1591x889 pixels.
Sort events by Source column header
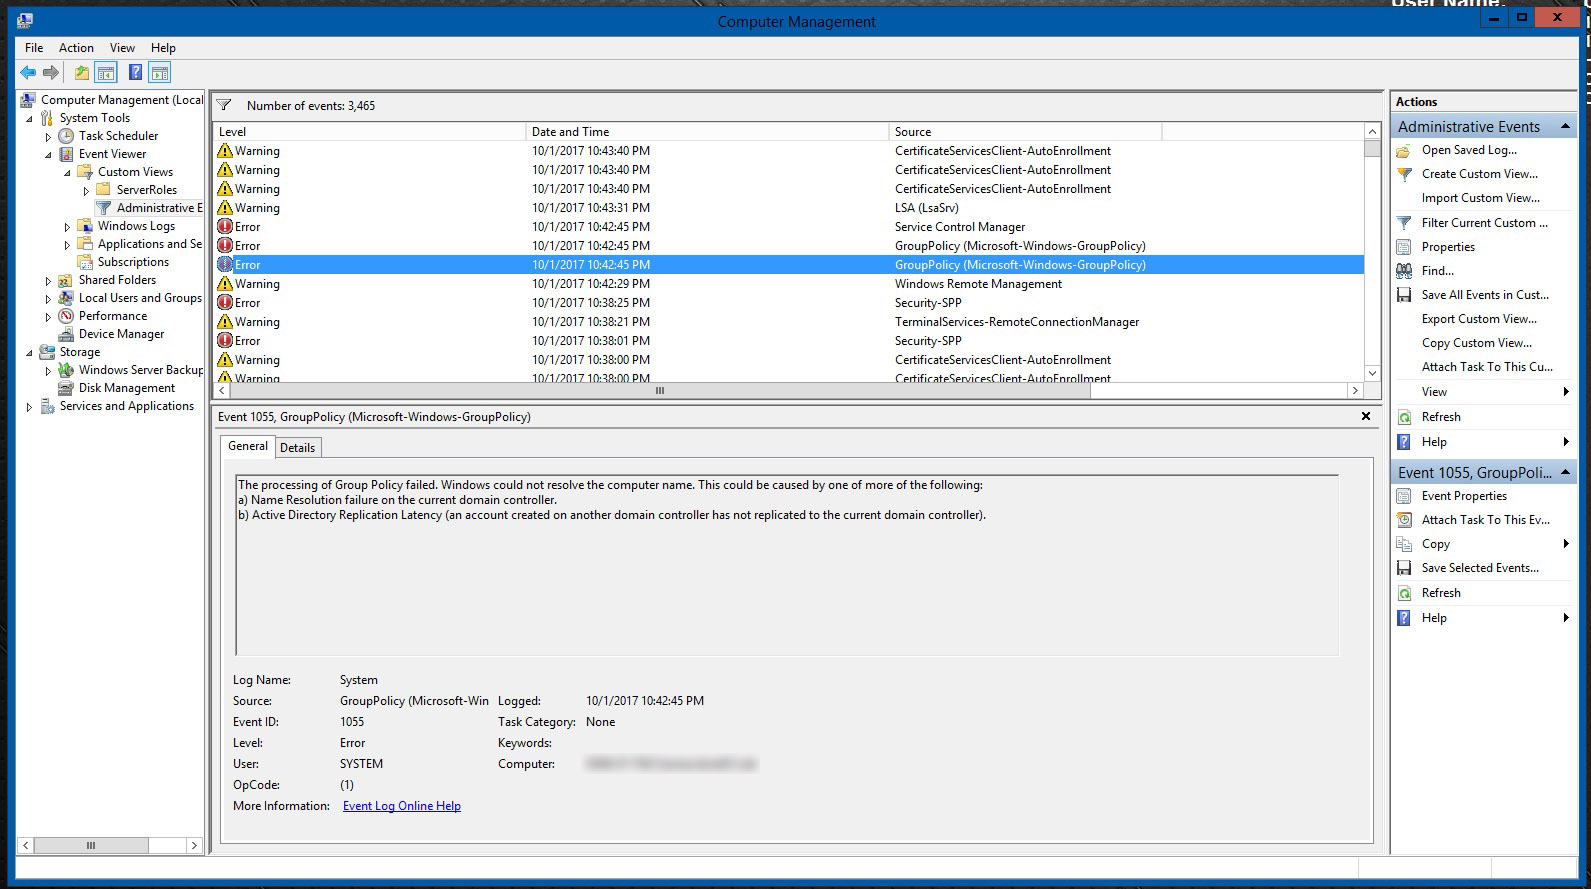1025,131
